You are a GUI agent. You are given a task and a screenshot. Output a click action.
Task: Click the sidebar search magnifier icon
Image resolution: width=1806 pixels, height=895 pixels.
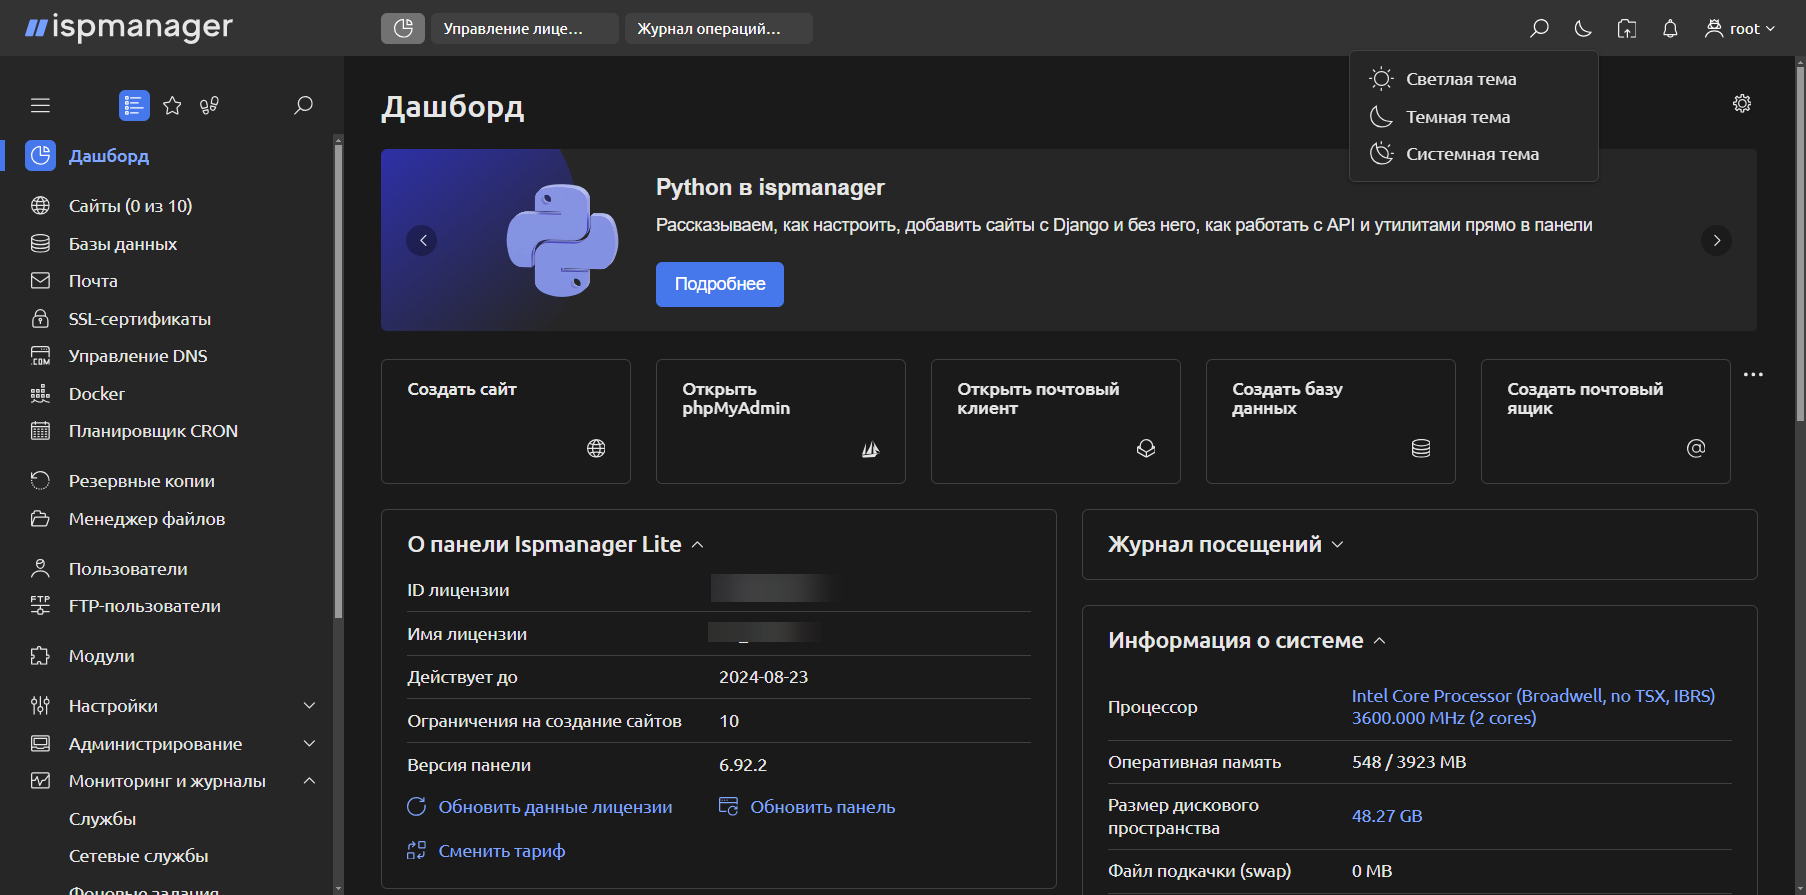(x=303, y=105)
